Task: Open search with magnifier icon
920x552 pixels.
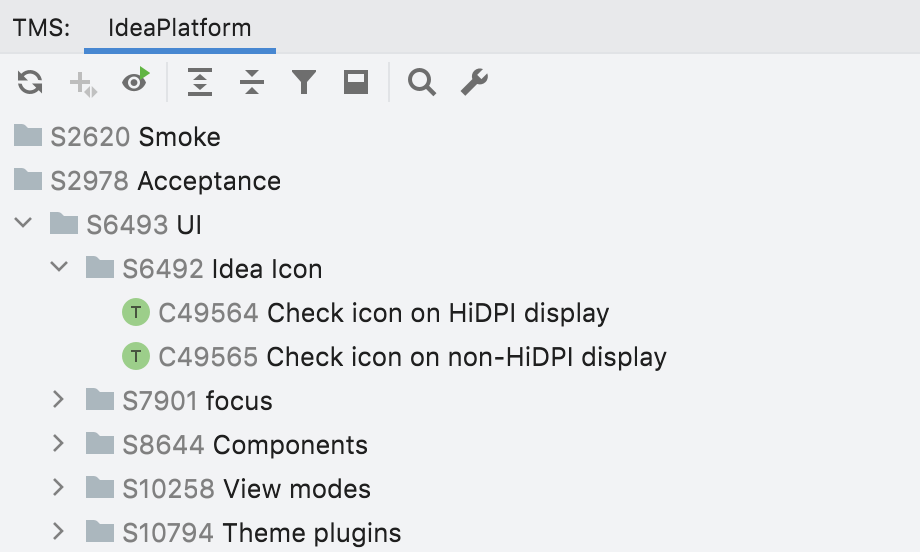Action: coord(422,82)
